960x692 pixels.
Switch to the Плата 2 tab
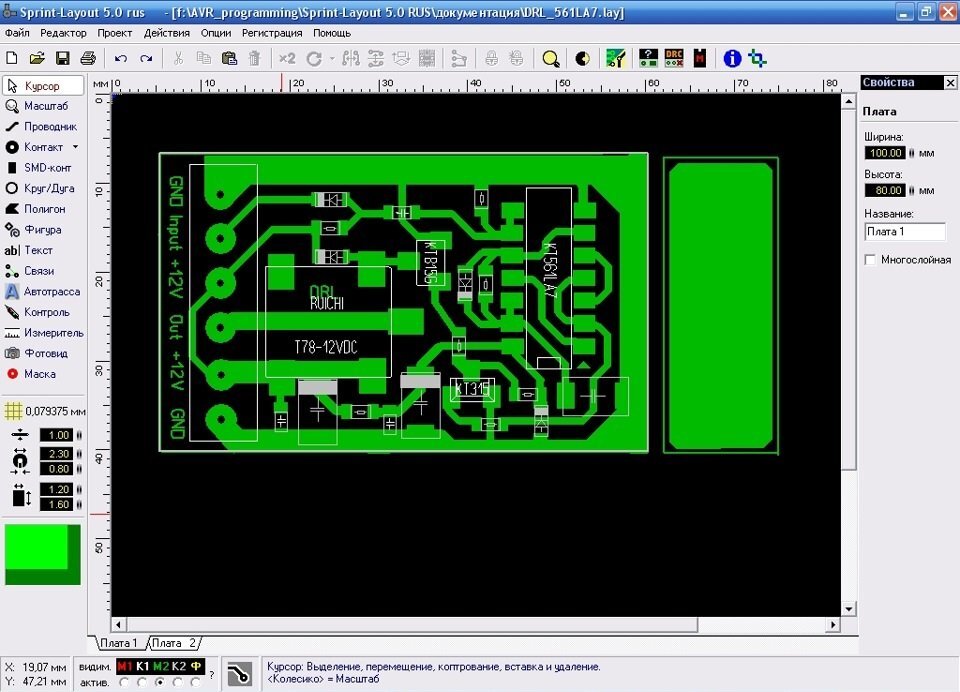174,643
